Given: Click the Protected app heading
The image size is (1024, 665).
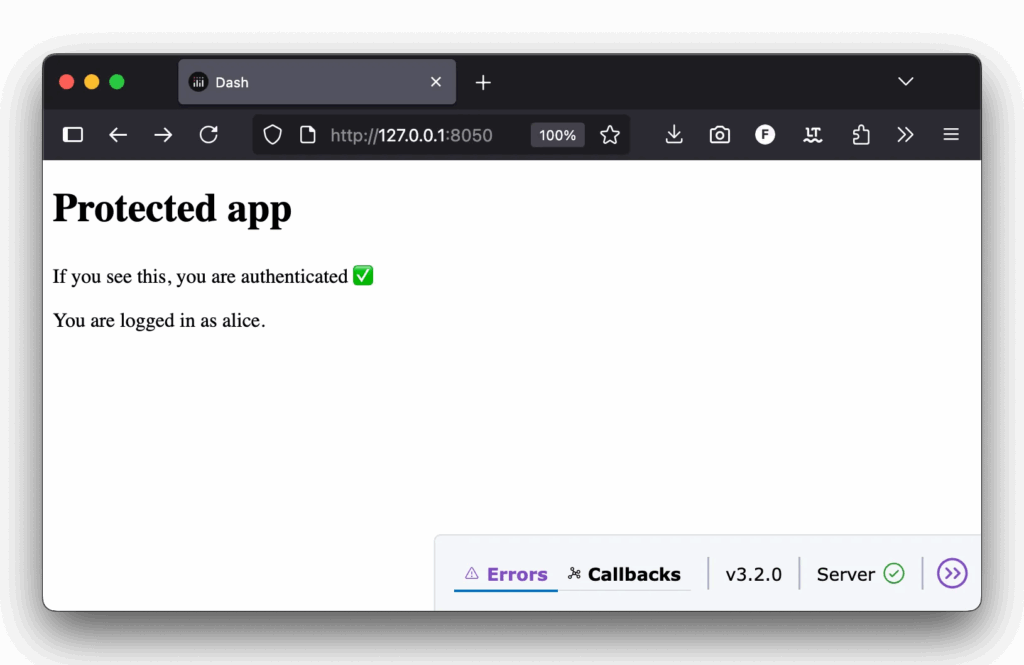Looking at the screenshot, I should tap(172, 208).
